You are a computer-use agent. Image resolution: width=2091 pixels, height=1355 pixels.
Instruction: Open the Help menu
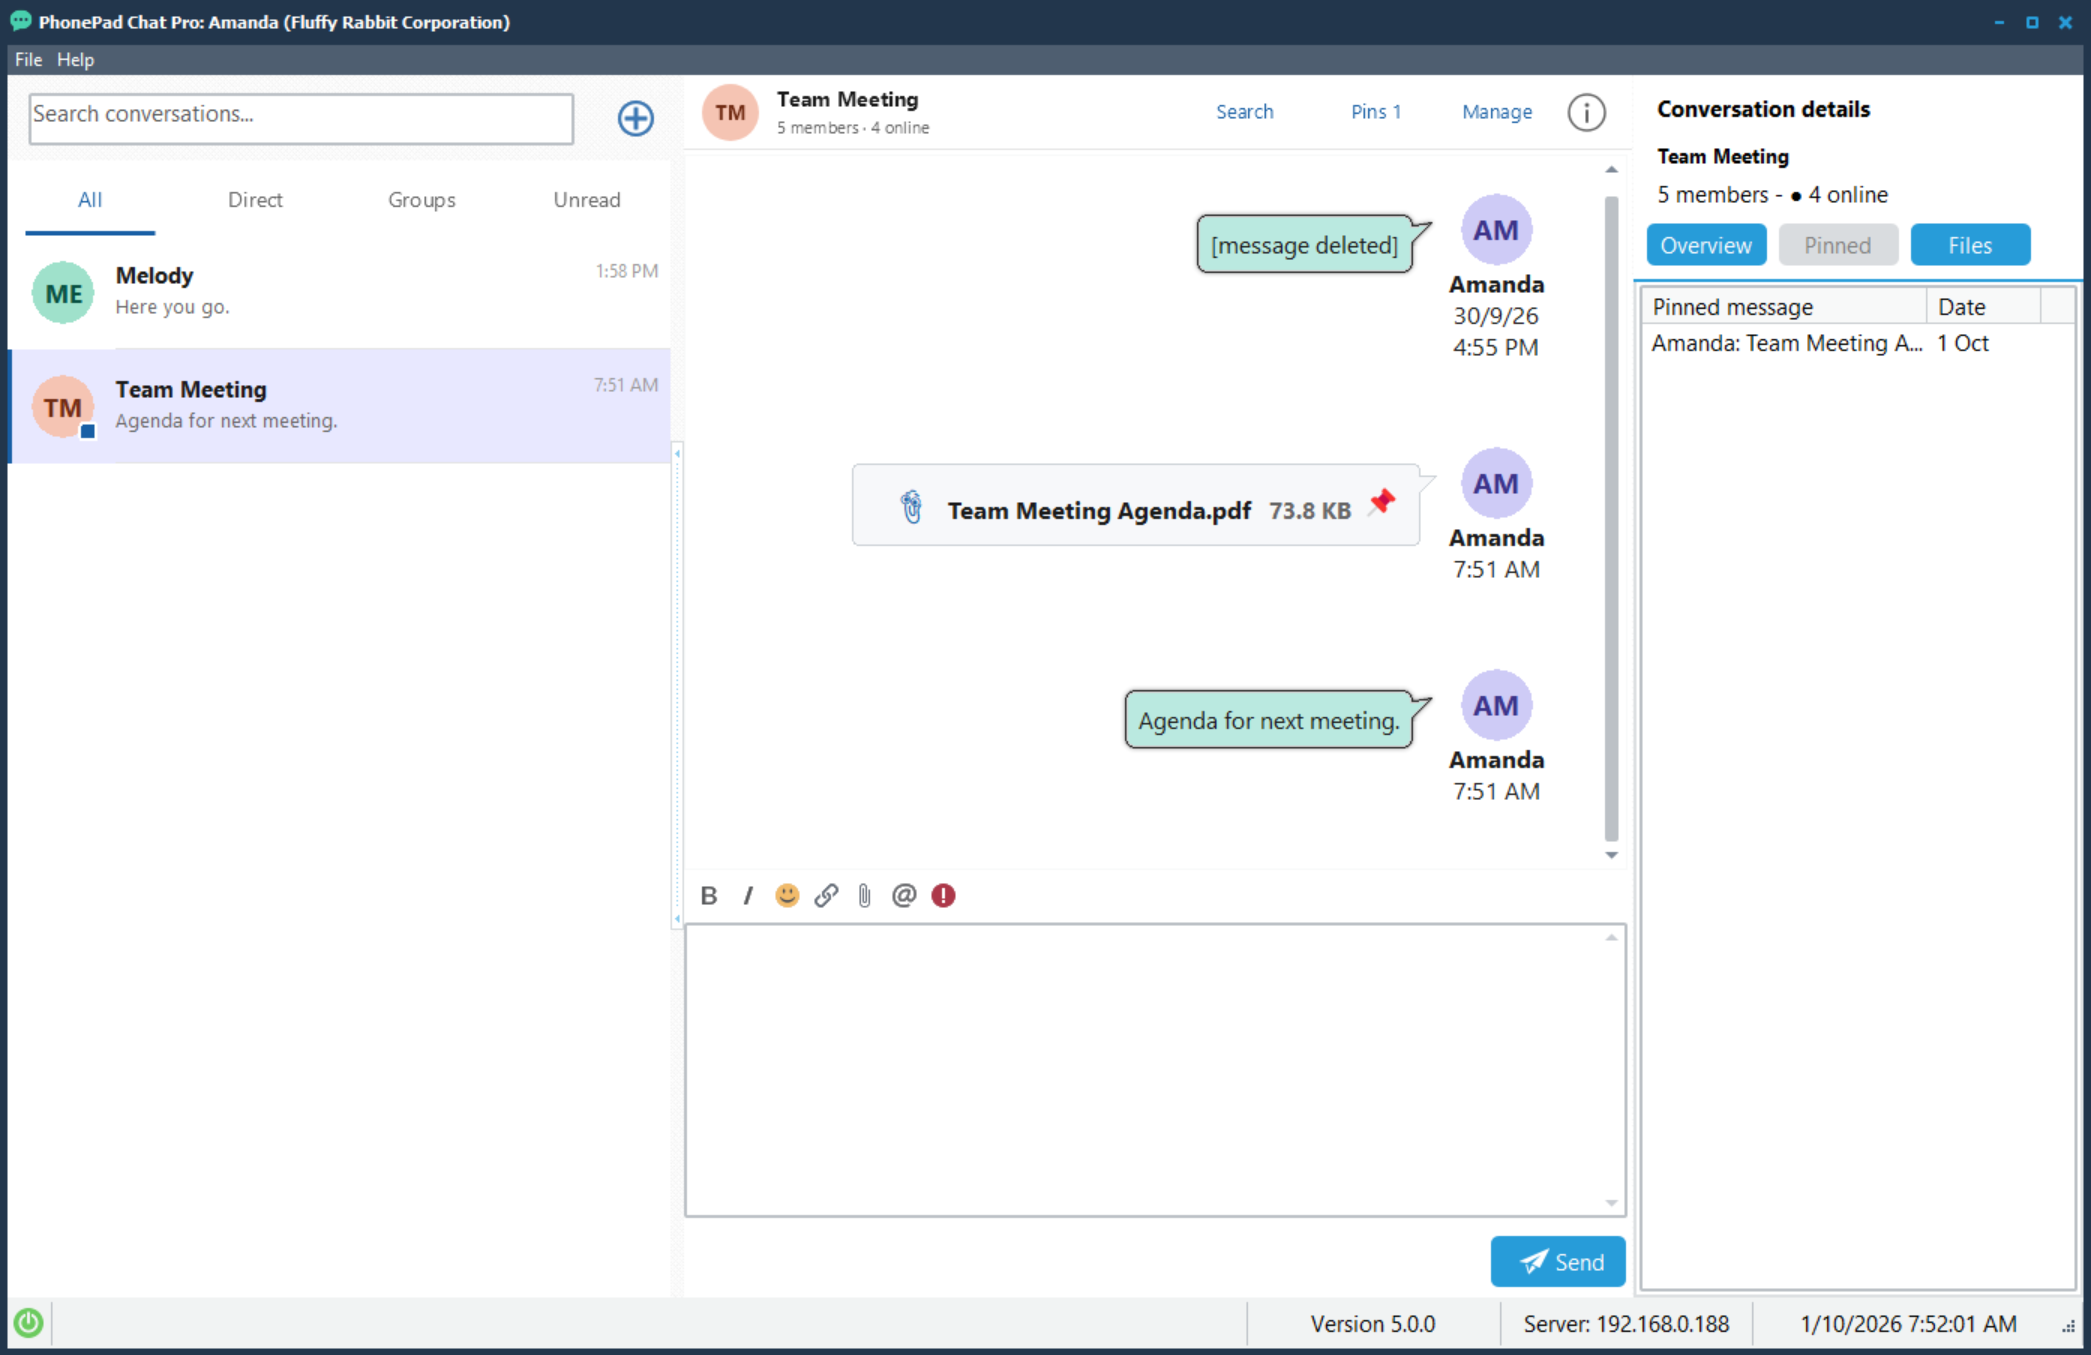point(75,59)
